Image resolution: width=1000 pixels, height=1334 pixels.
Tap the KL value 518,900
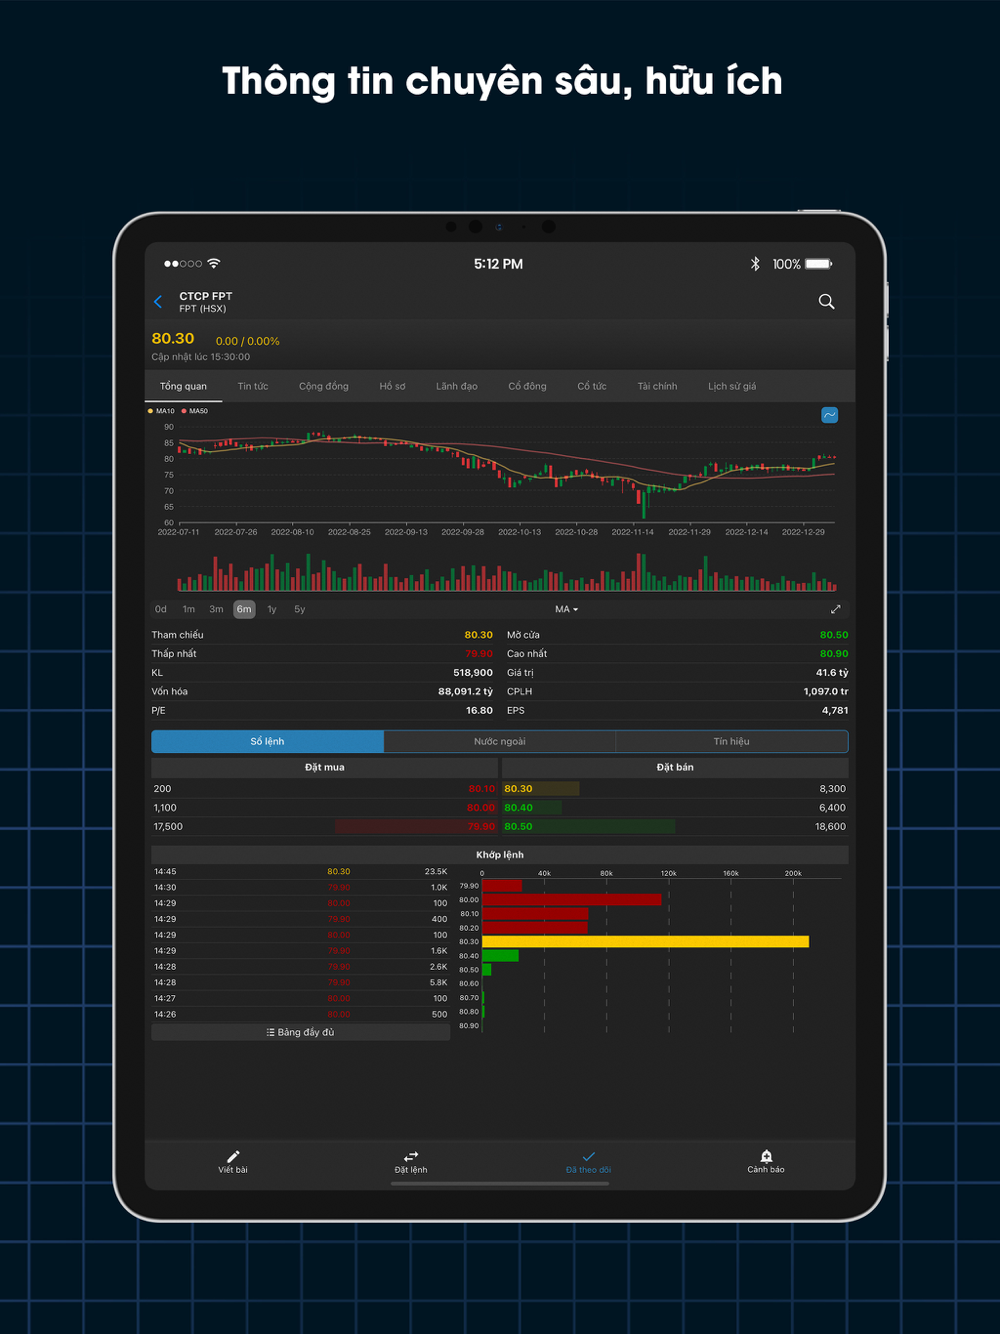pyautogui.click(x=473, y=673)
